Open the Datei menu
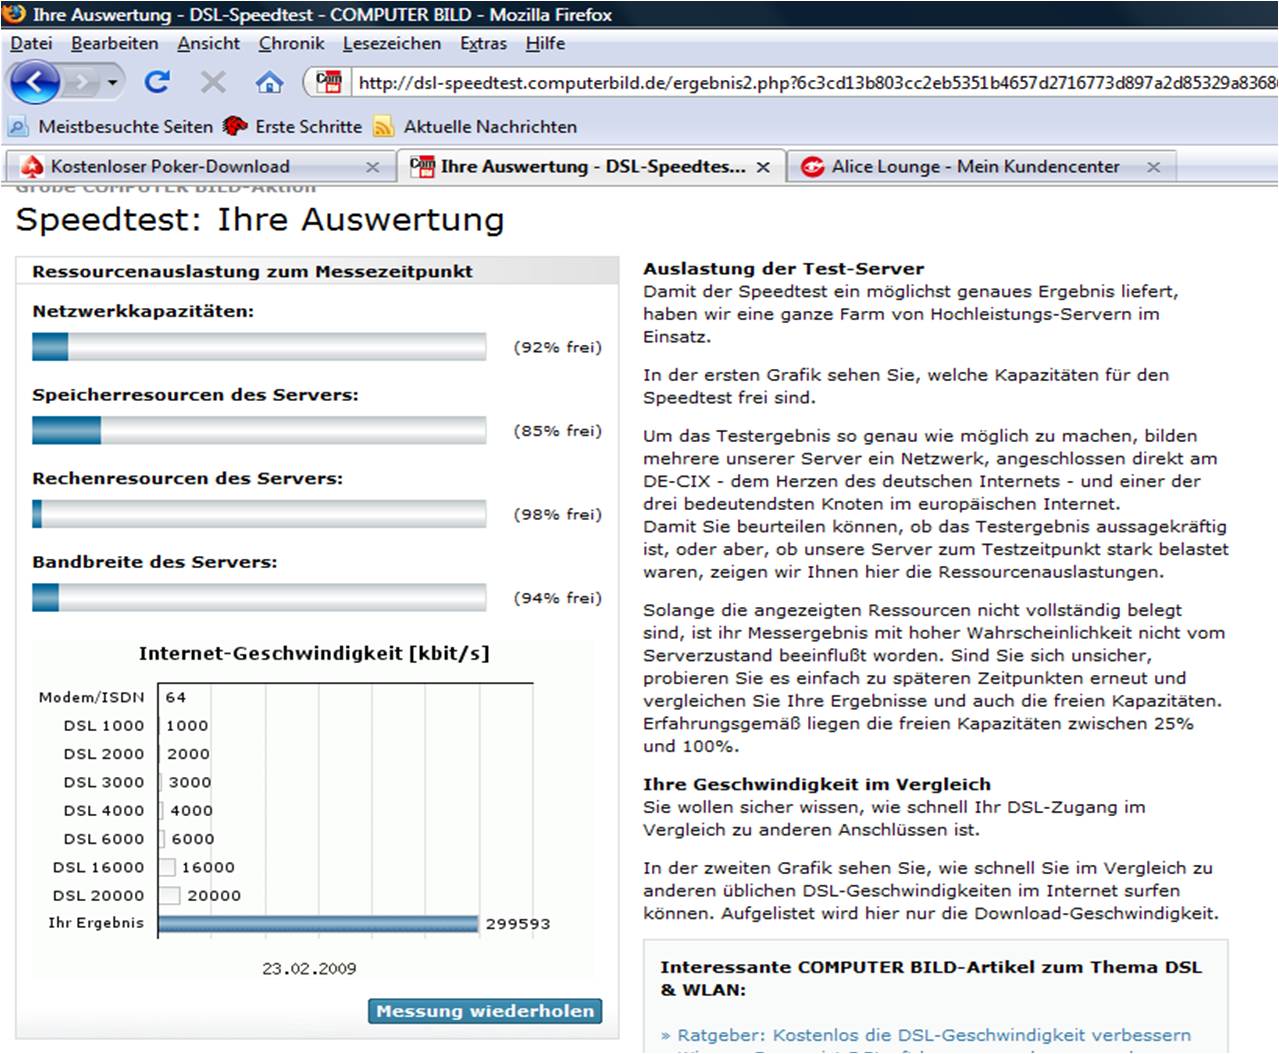The width and height of the screenshot is (1279, 1054). coord(31,43)
